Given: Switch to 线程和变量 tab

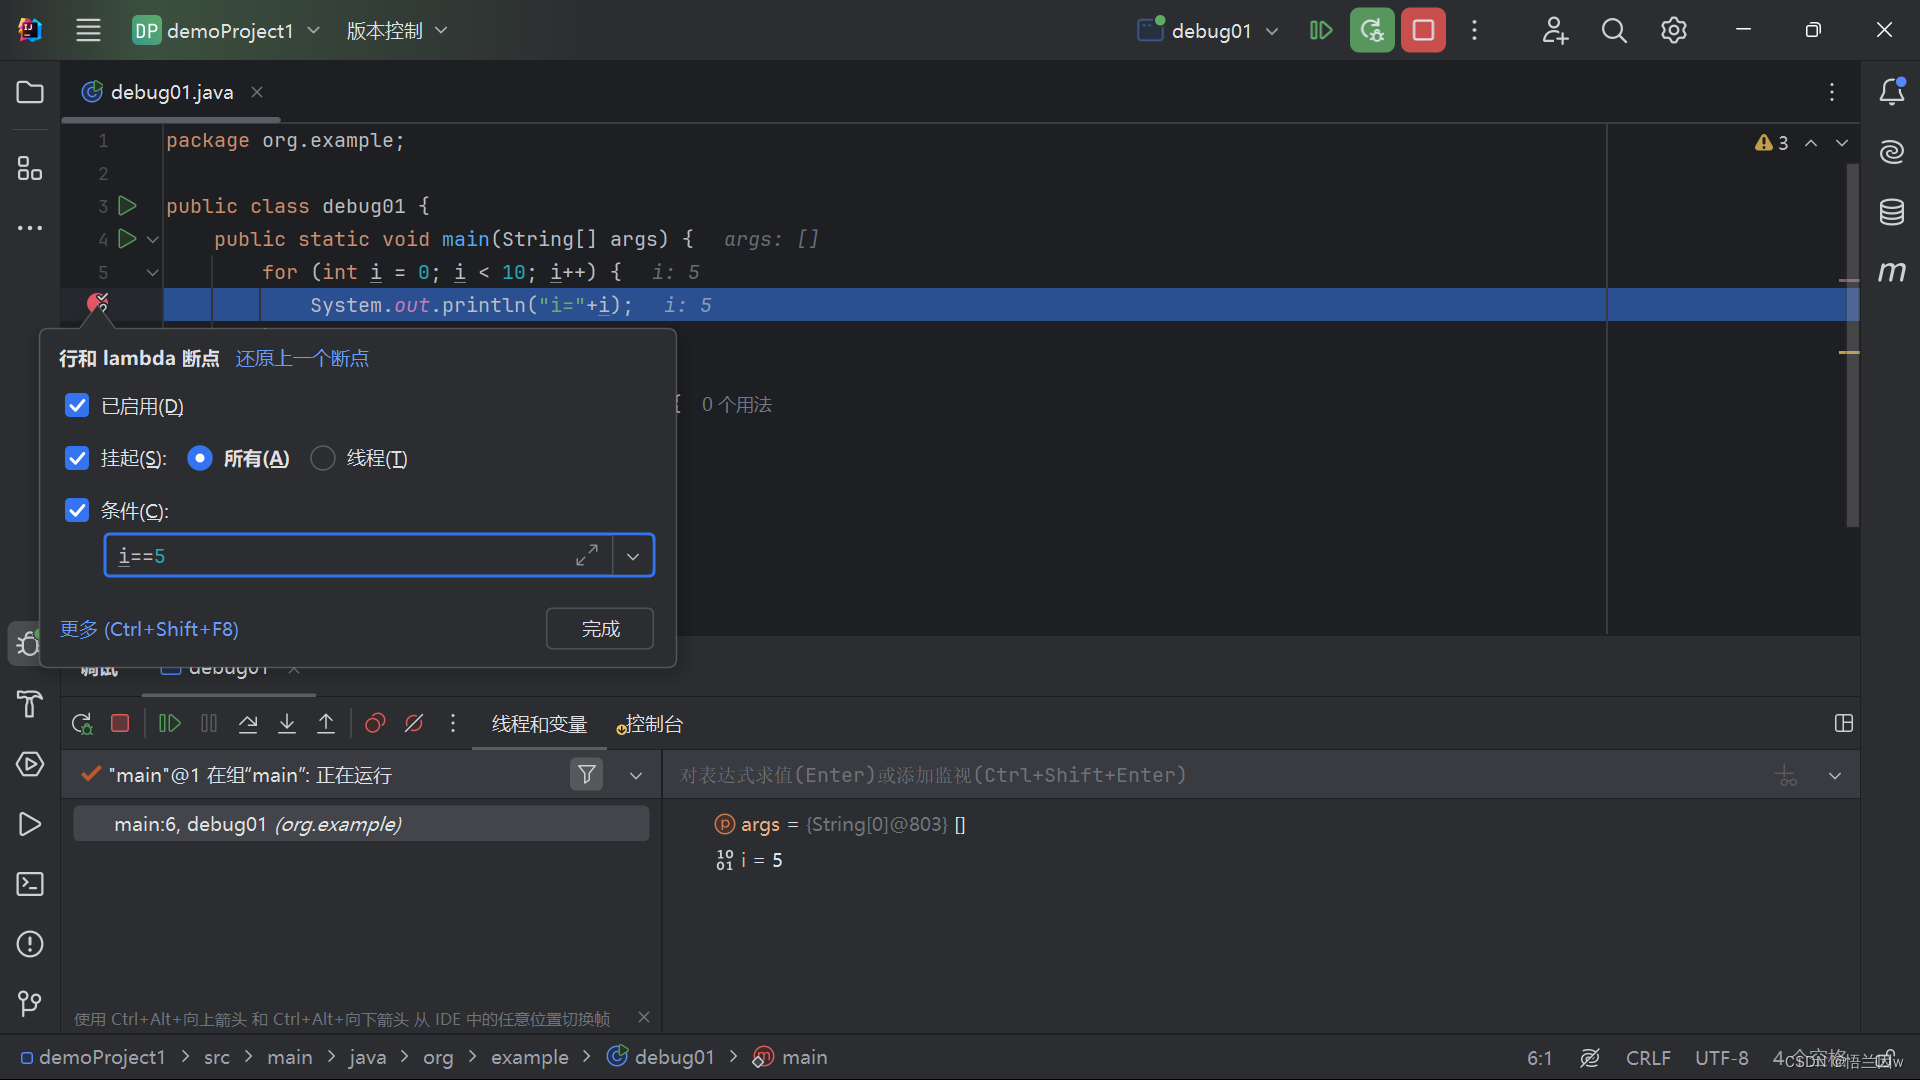Looking at the screenshot, I should [539, 723].
